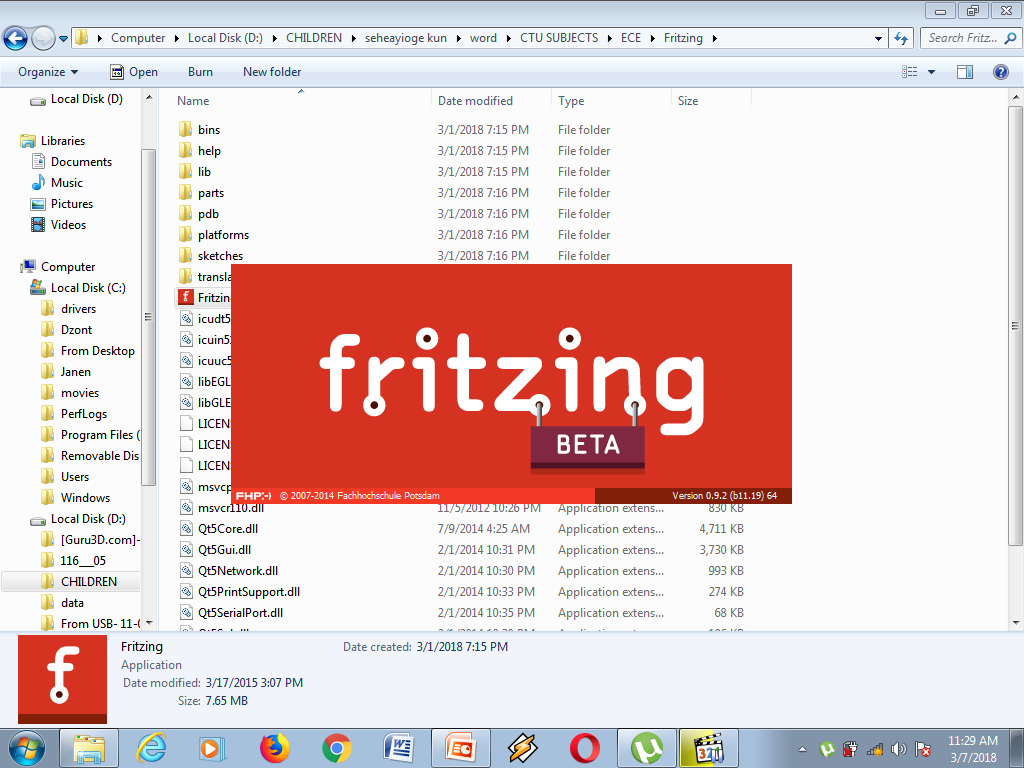The width and height of the screenshot is (1024, 768).
Task: Open Microsoft Word from the taskbar
Action: pos(398,748)
